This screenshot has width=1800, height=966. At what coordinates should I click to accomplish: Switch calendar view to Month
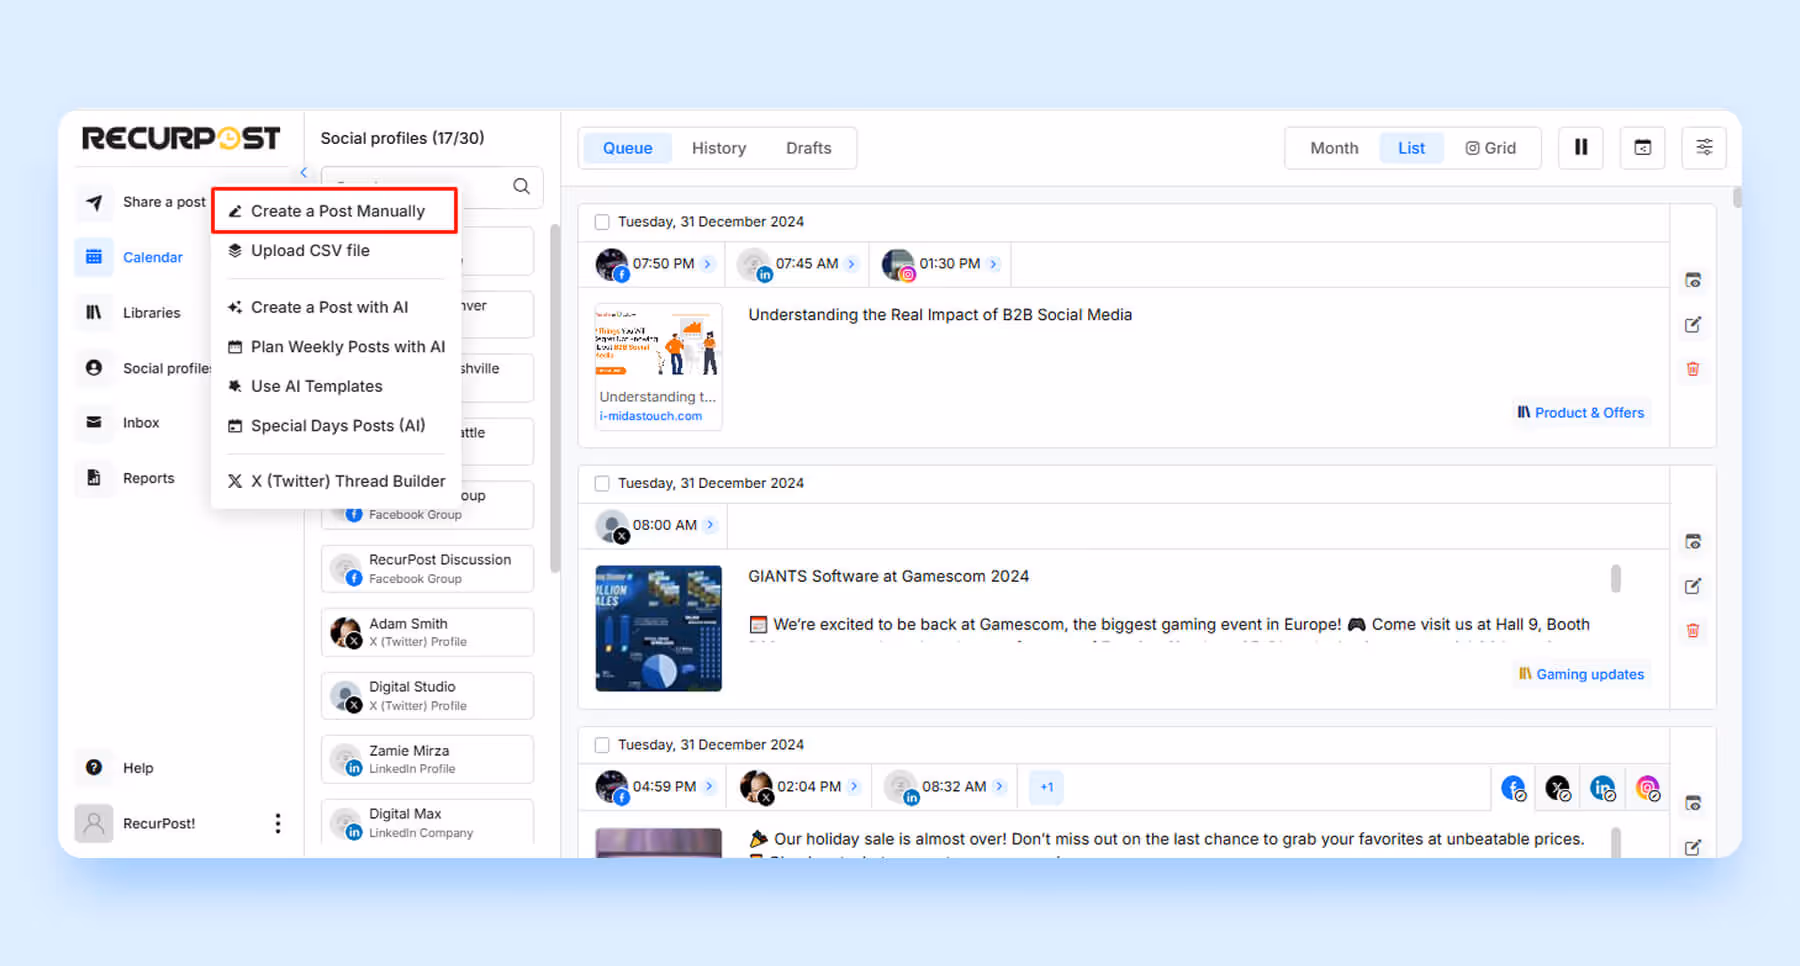tap(1333, 147)
